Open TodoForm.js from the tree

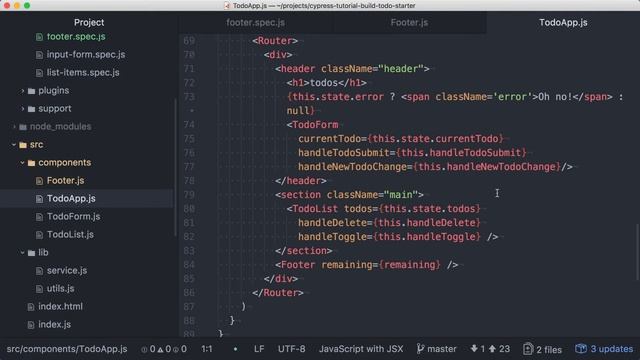tap(73, 216)
